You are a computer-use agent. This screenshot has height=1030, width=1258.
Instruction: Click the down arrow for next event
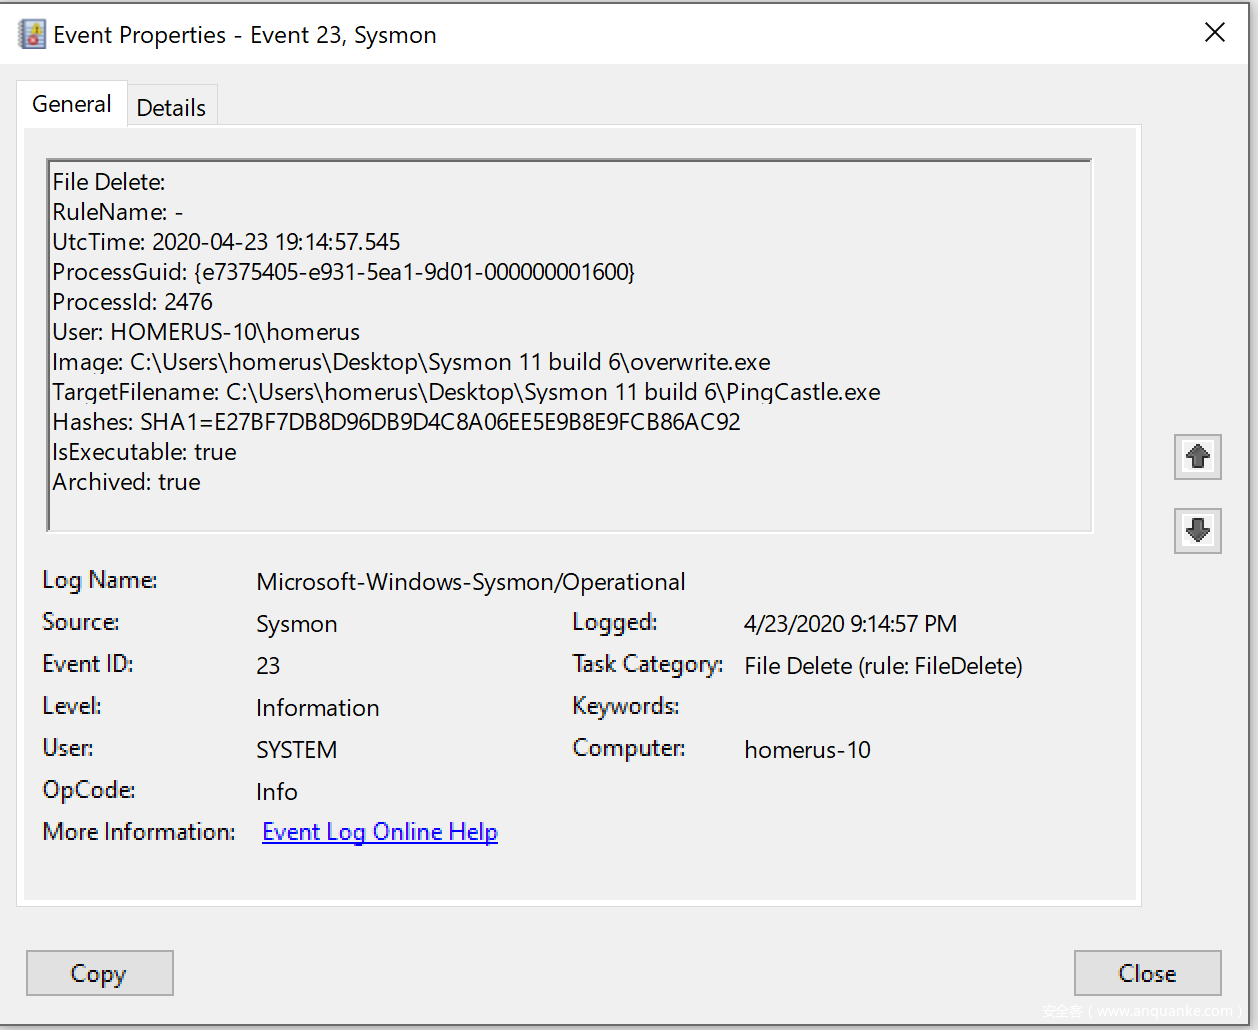coord(1197,530)
